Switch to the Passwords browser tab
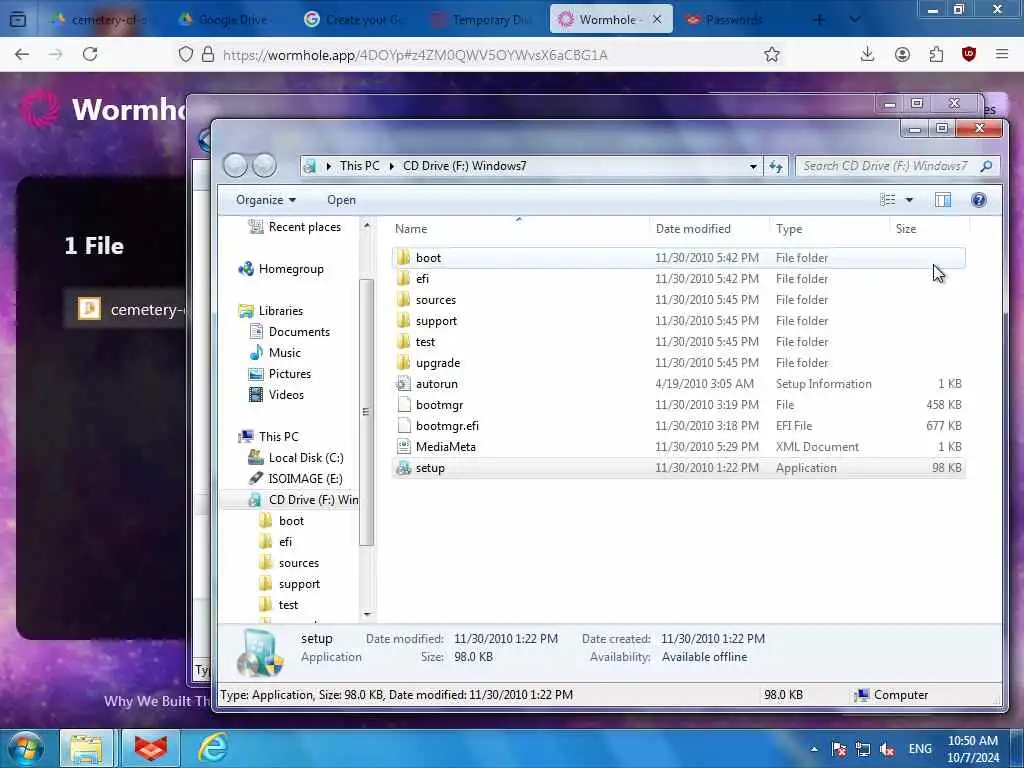 click(726, 20)
